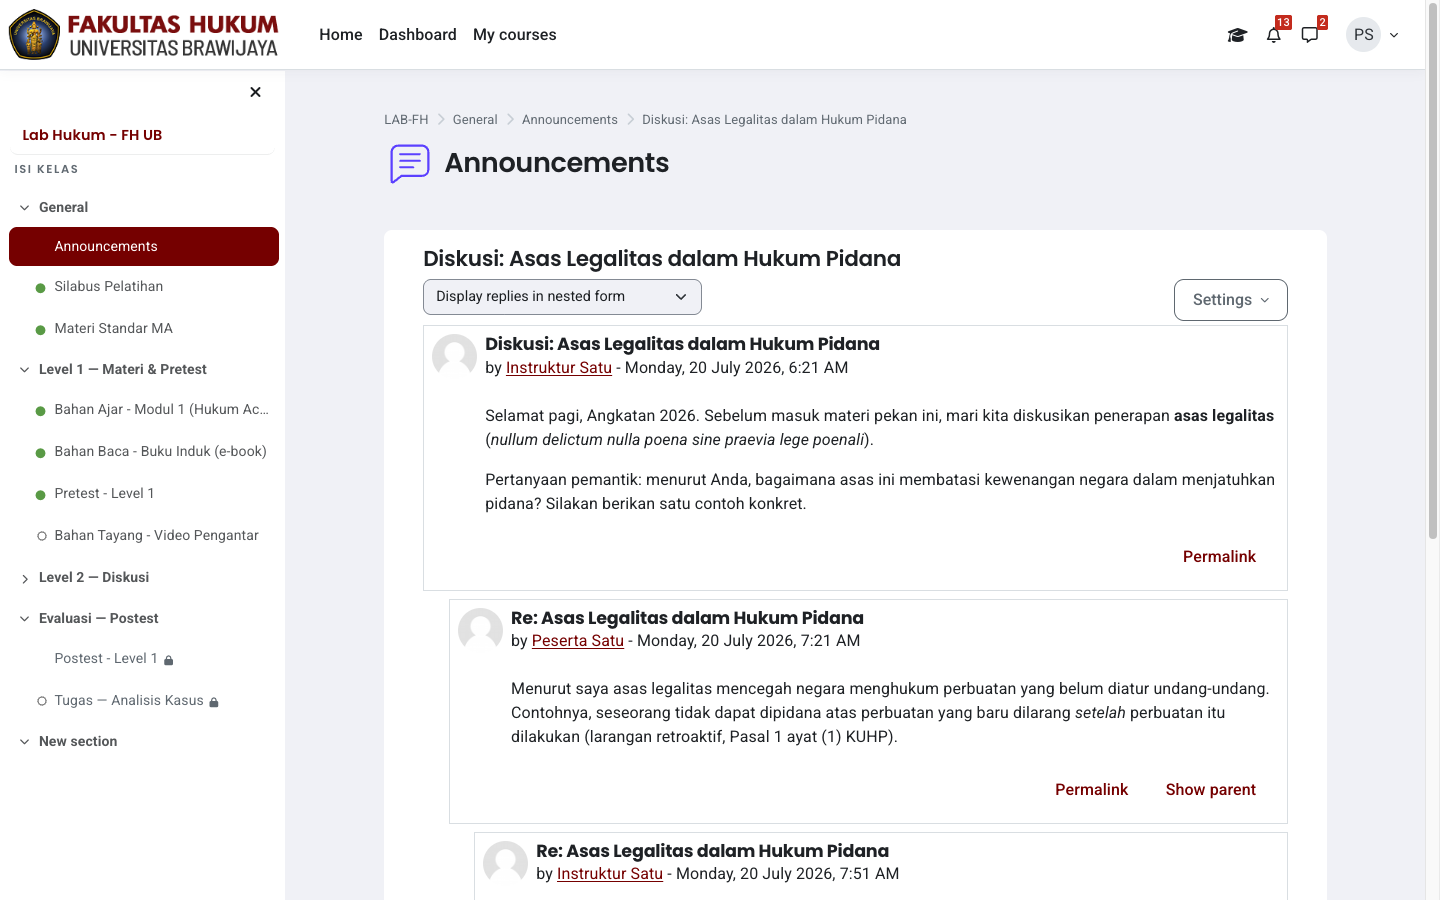Open Bahan Baca - Buku Induk (e-book)
Screen dimensions: 1440x900
click(x=161, y=451)
